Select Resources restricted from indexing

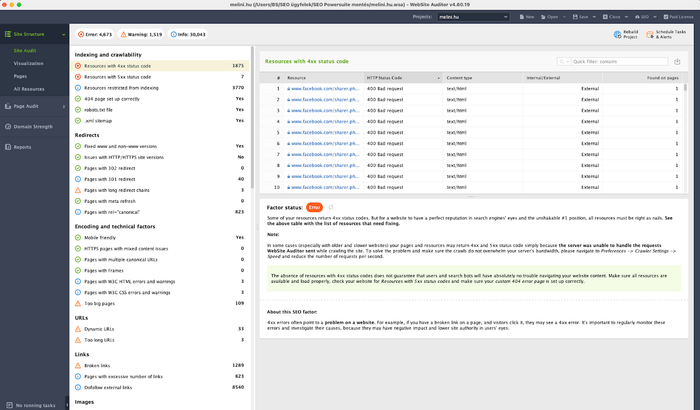pos(160,88)
